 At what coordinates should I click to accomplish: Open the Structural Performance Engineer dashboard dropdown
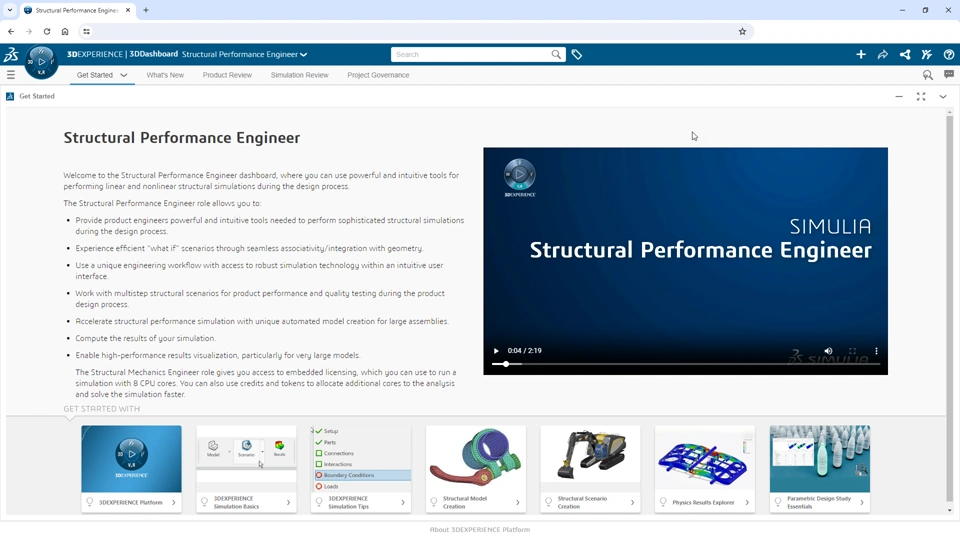pyautogui.click(x=244, y=55)
